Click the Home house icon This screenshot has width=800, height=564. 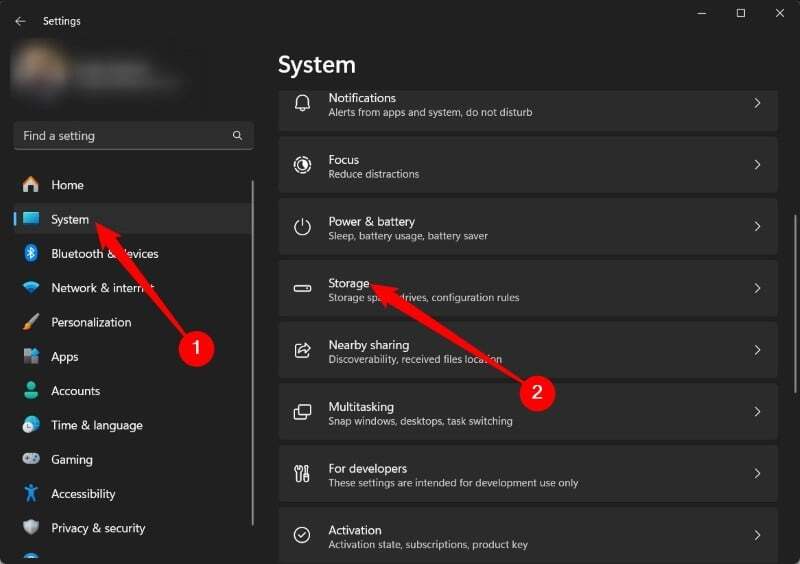click(x=31, y=184)
